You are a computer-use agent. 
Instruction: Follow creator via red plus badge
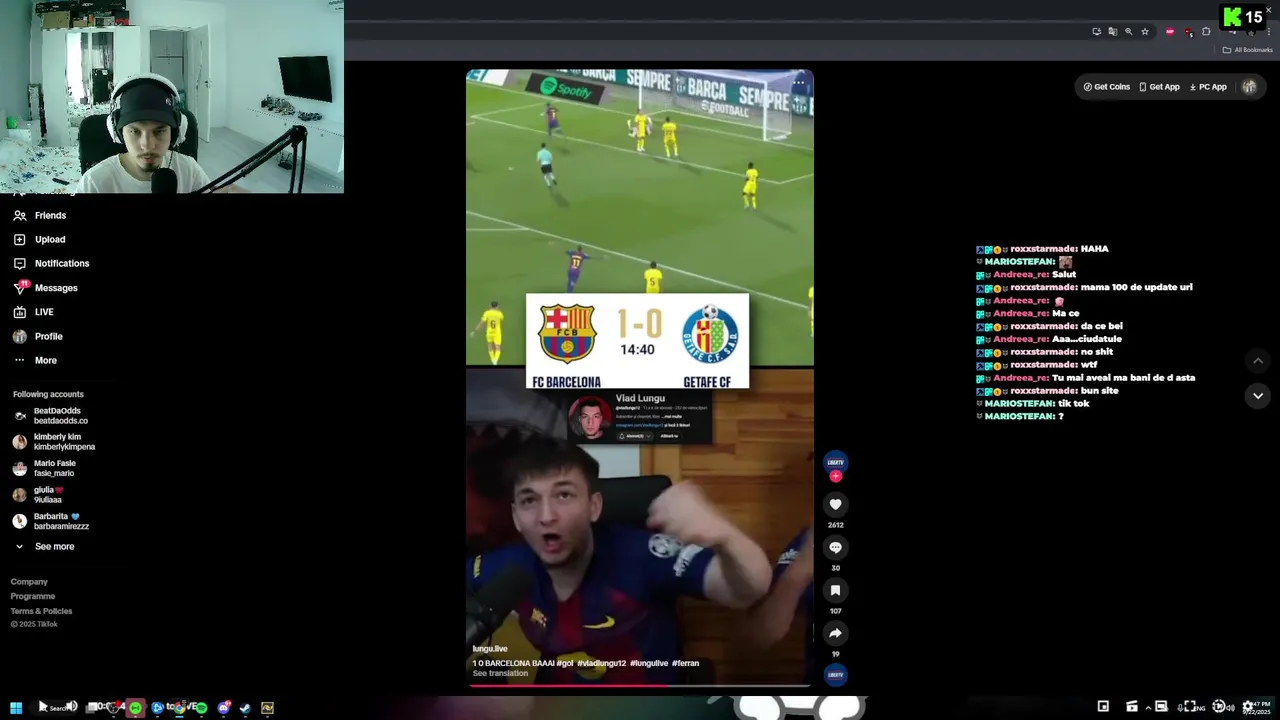835,477
